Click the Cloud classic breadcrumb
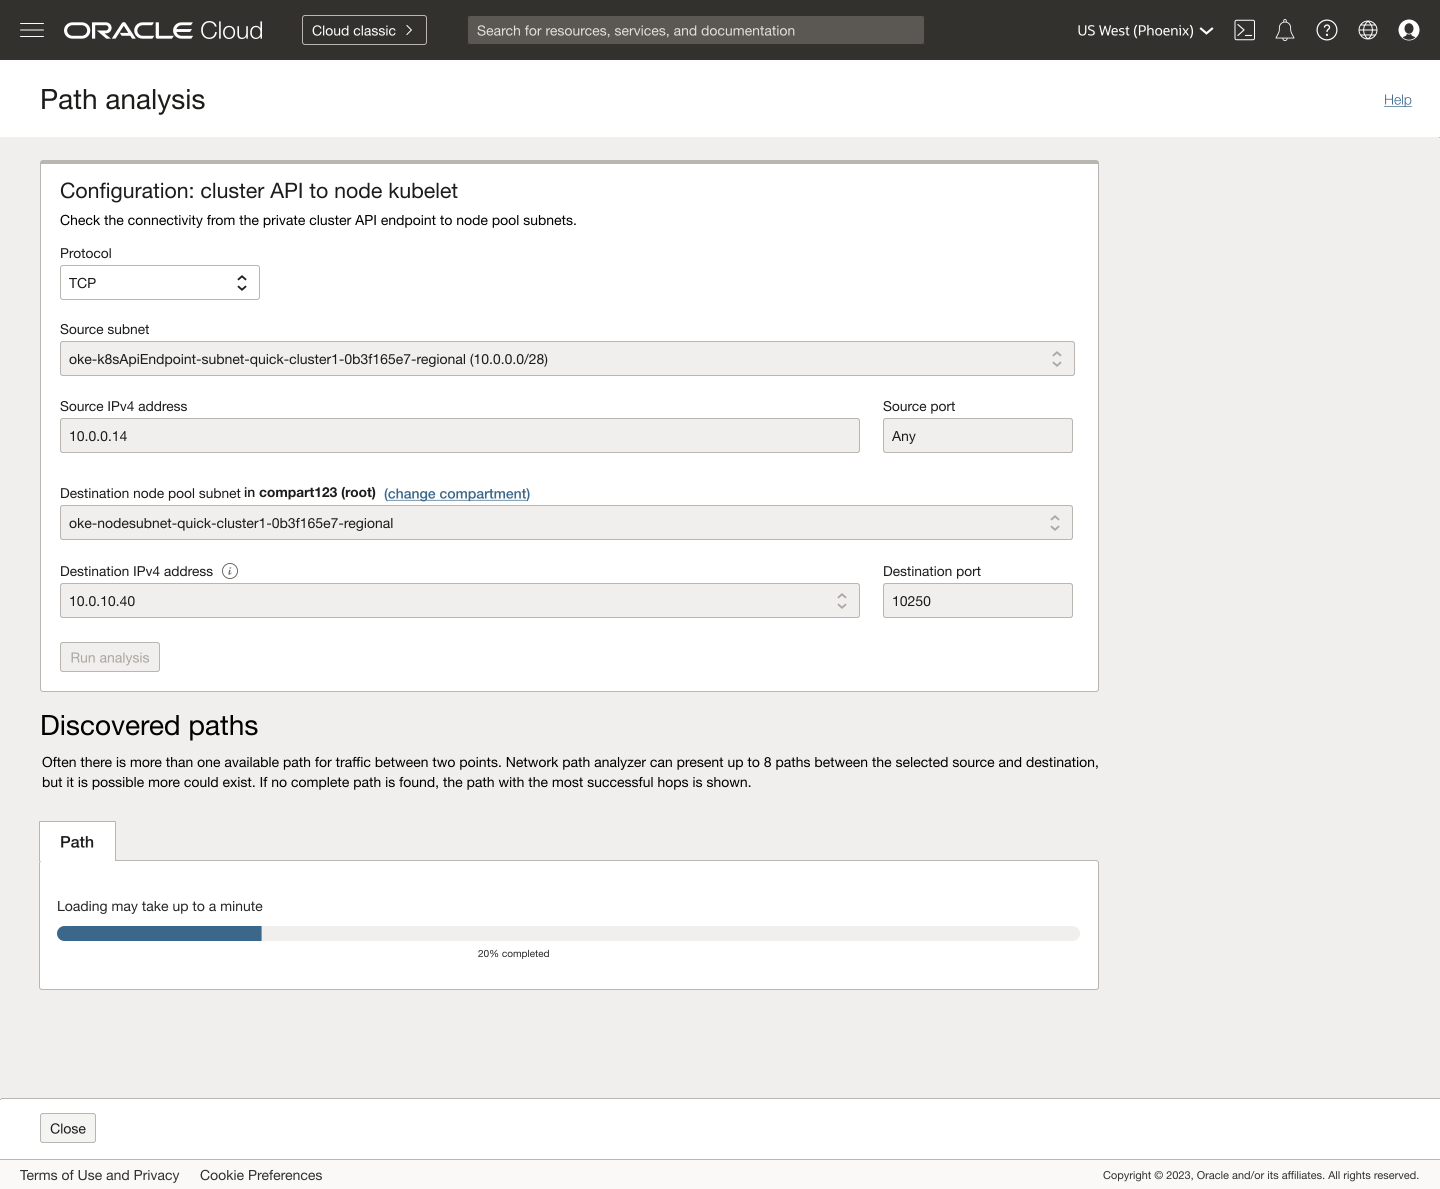The width and height of the screenshot is (1440, 1189). [x=363, y=30]
